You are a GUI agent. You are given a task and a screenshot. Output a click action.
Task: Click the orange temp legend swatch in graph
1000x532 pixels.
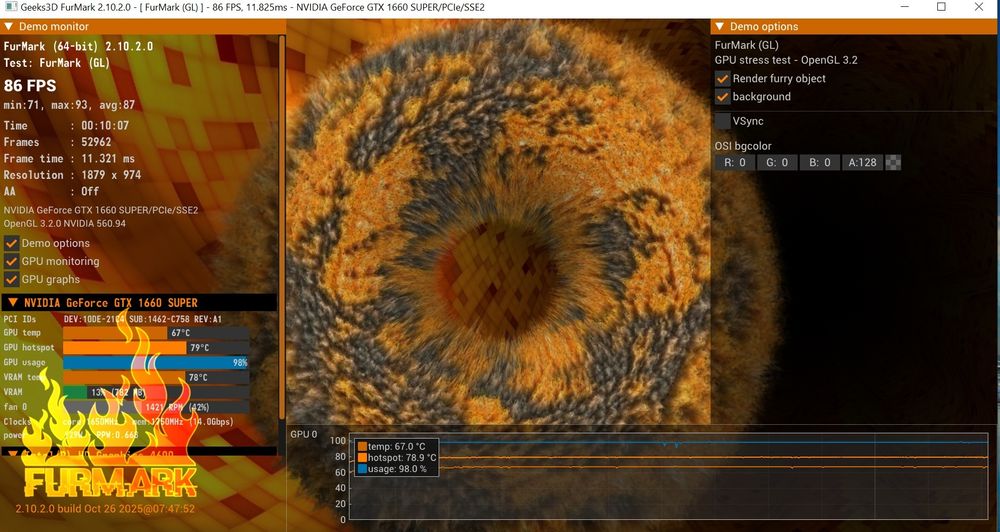[x=362, y=447]
